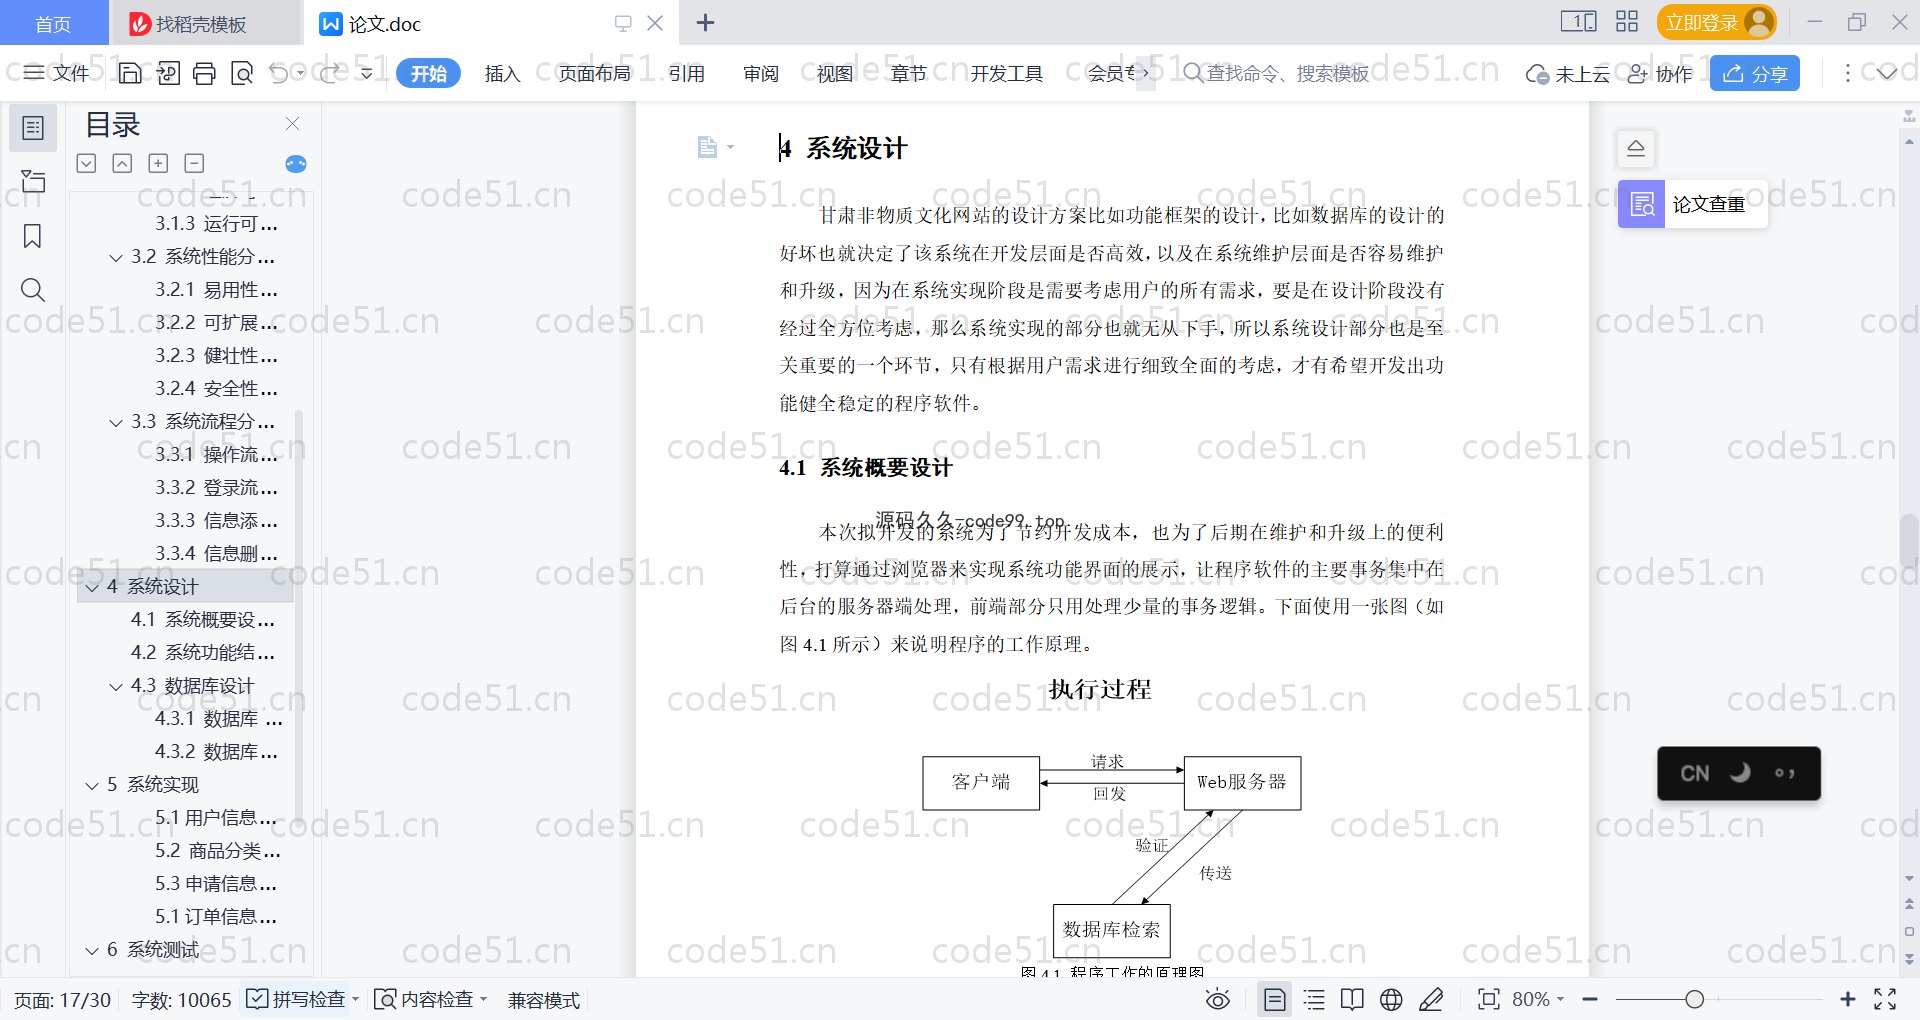Click the Print icon in toolbar
1920x1020 pixels.
[x=204, y=73]
